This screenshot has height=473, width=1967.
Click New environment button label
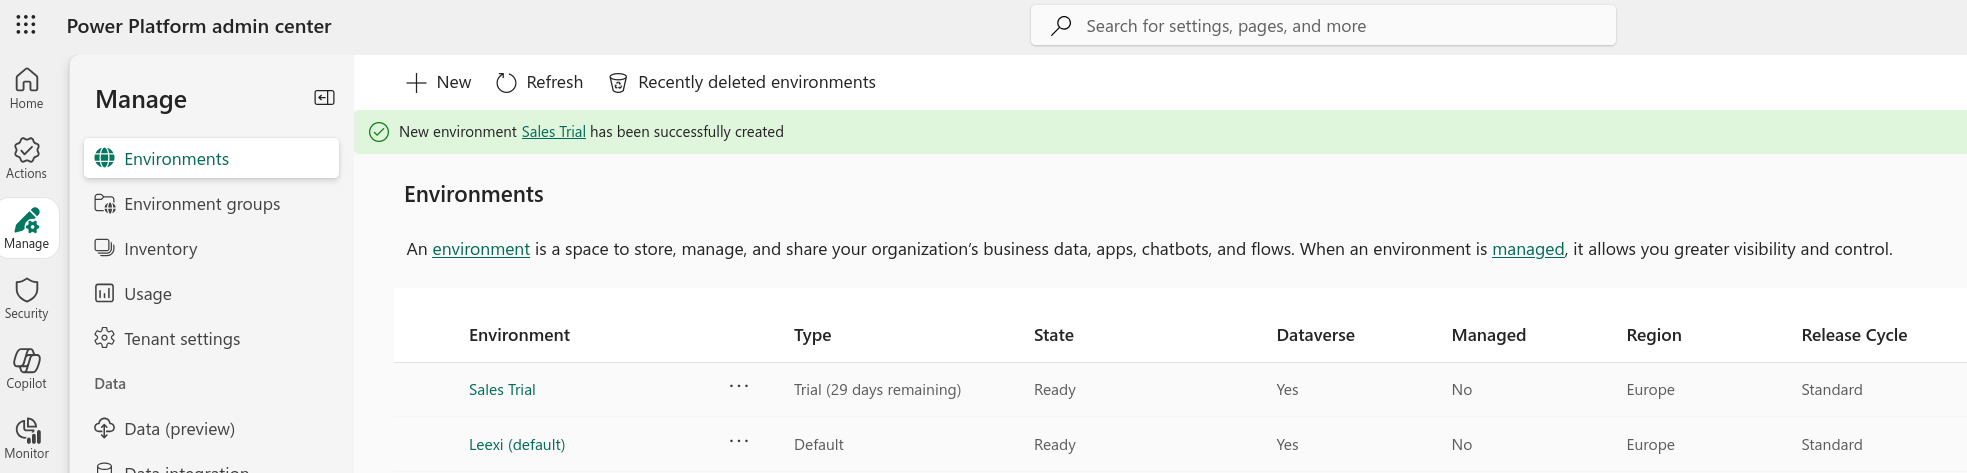(453, 82)
